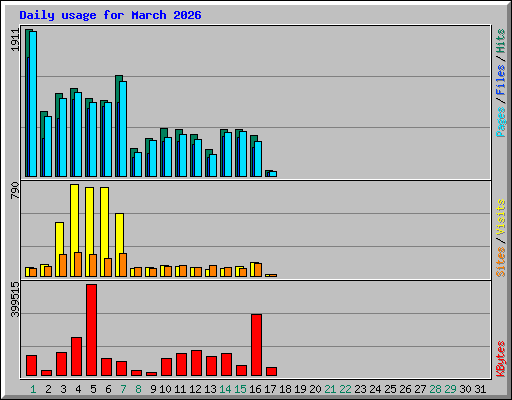The height and width of the screenshot is (400, 512).
Task: Click the red KBytes bar for day 12
Action: (x=196, y=363)
